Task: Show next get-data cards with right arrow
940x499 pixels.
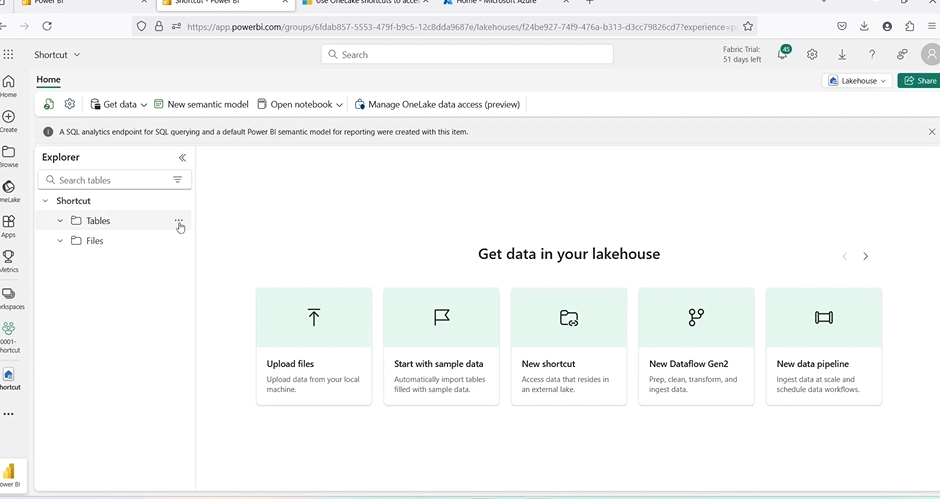Action: [x=866, y=256]
